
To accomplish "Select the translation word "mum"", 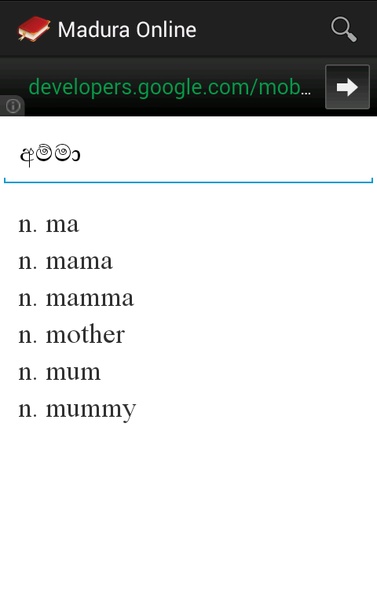I will click(73, 372).
